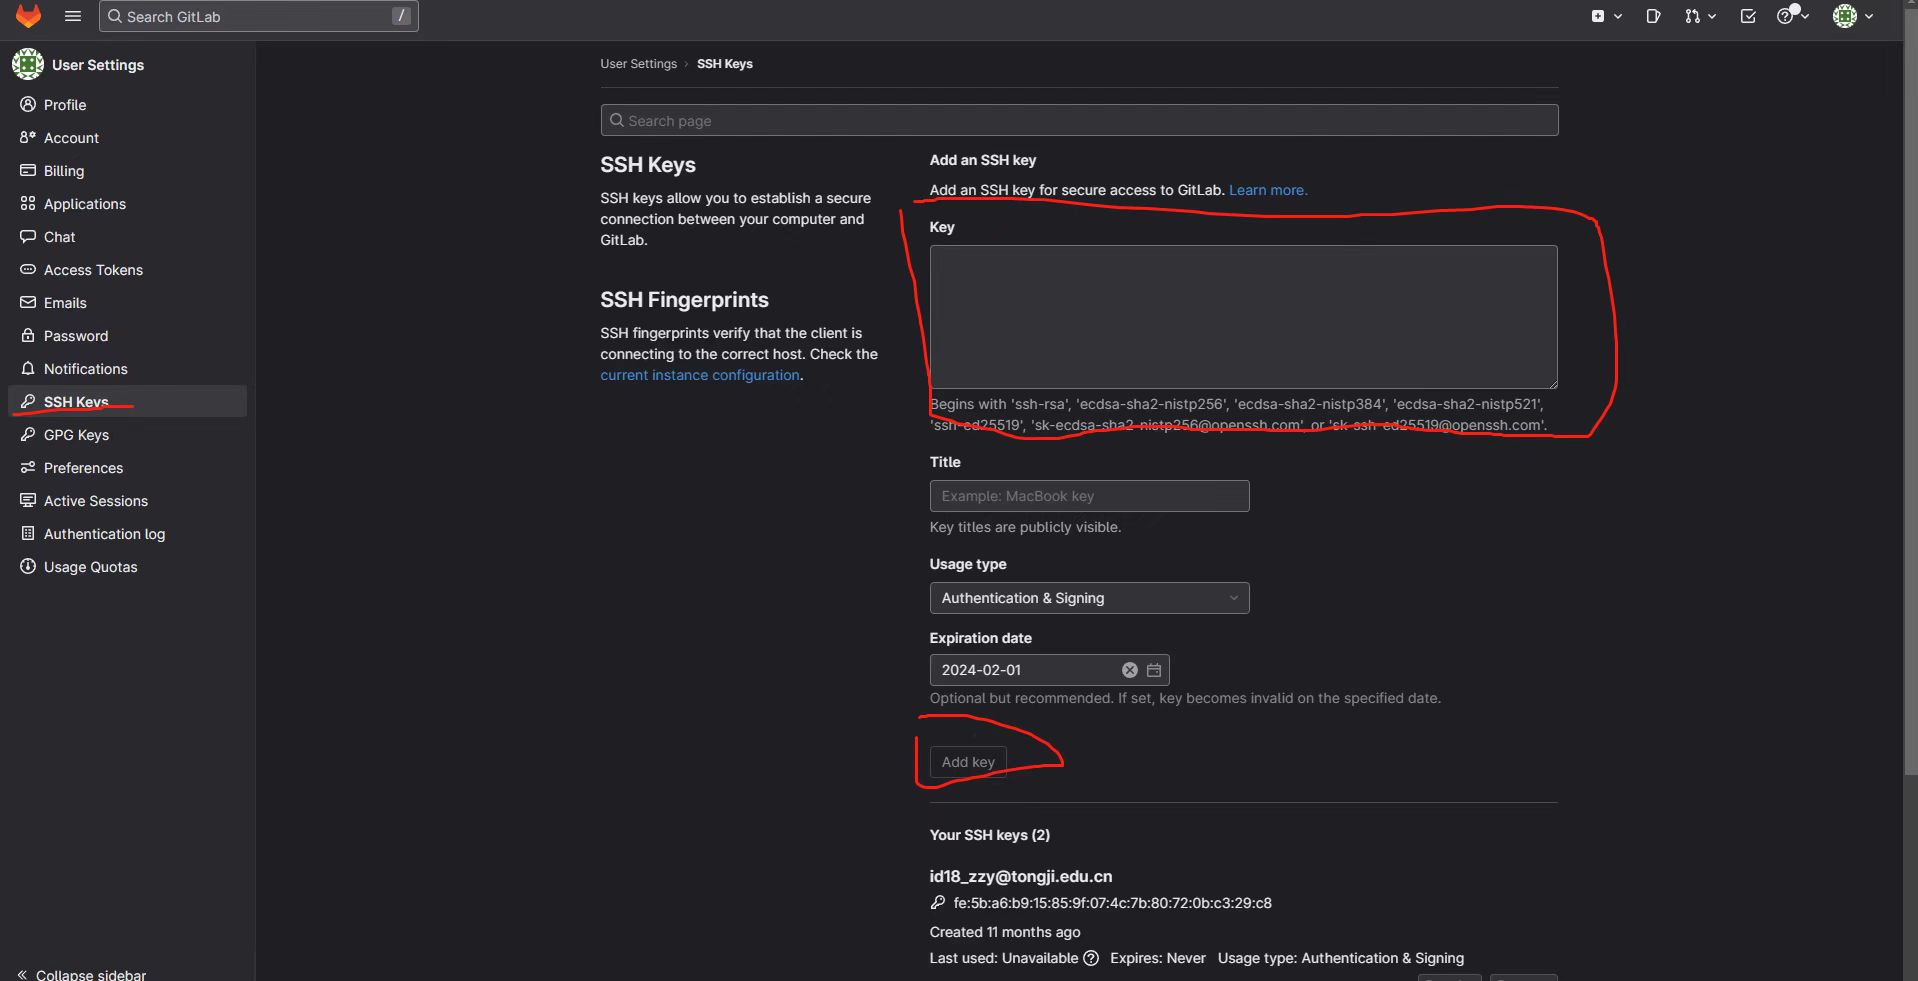The width and height of the screenshot is (1918, 981).
Task: Click the Search GitLab box
Action: pos(259,16)
